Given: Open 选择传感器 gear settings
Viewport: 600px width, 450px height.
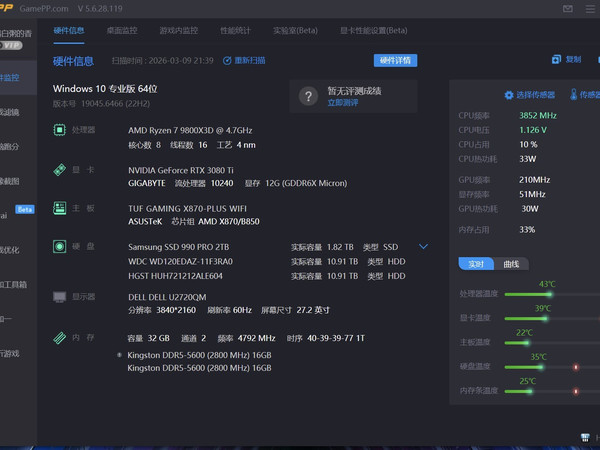Looking at the screenshot, I should pyautogui.click(x=509, y=95).
